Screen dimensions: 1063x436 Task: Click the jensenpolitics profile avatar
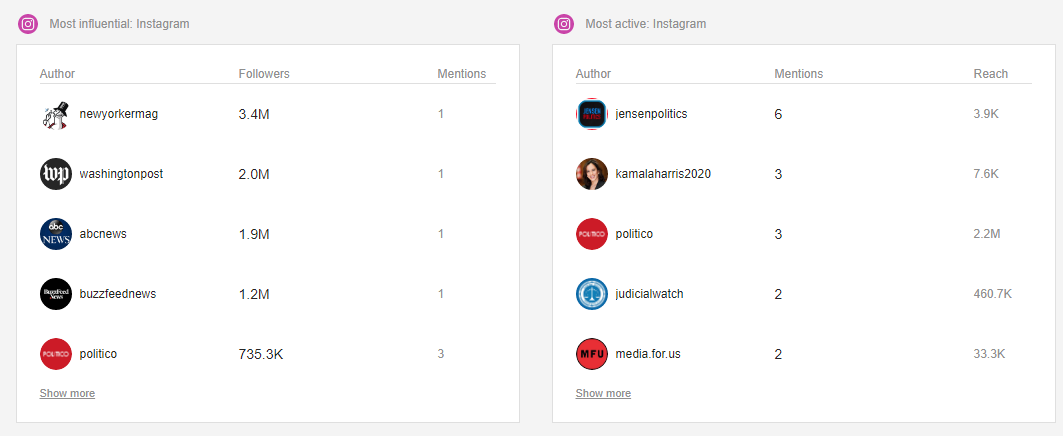click(592, 115)
